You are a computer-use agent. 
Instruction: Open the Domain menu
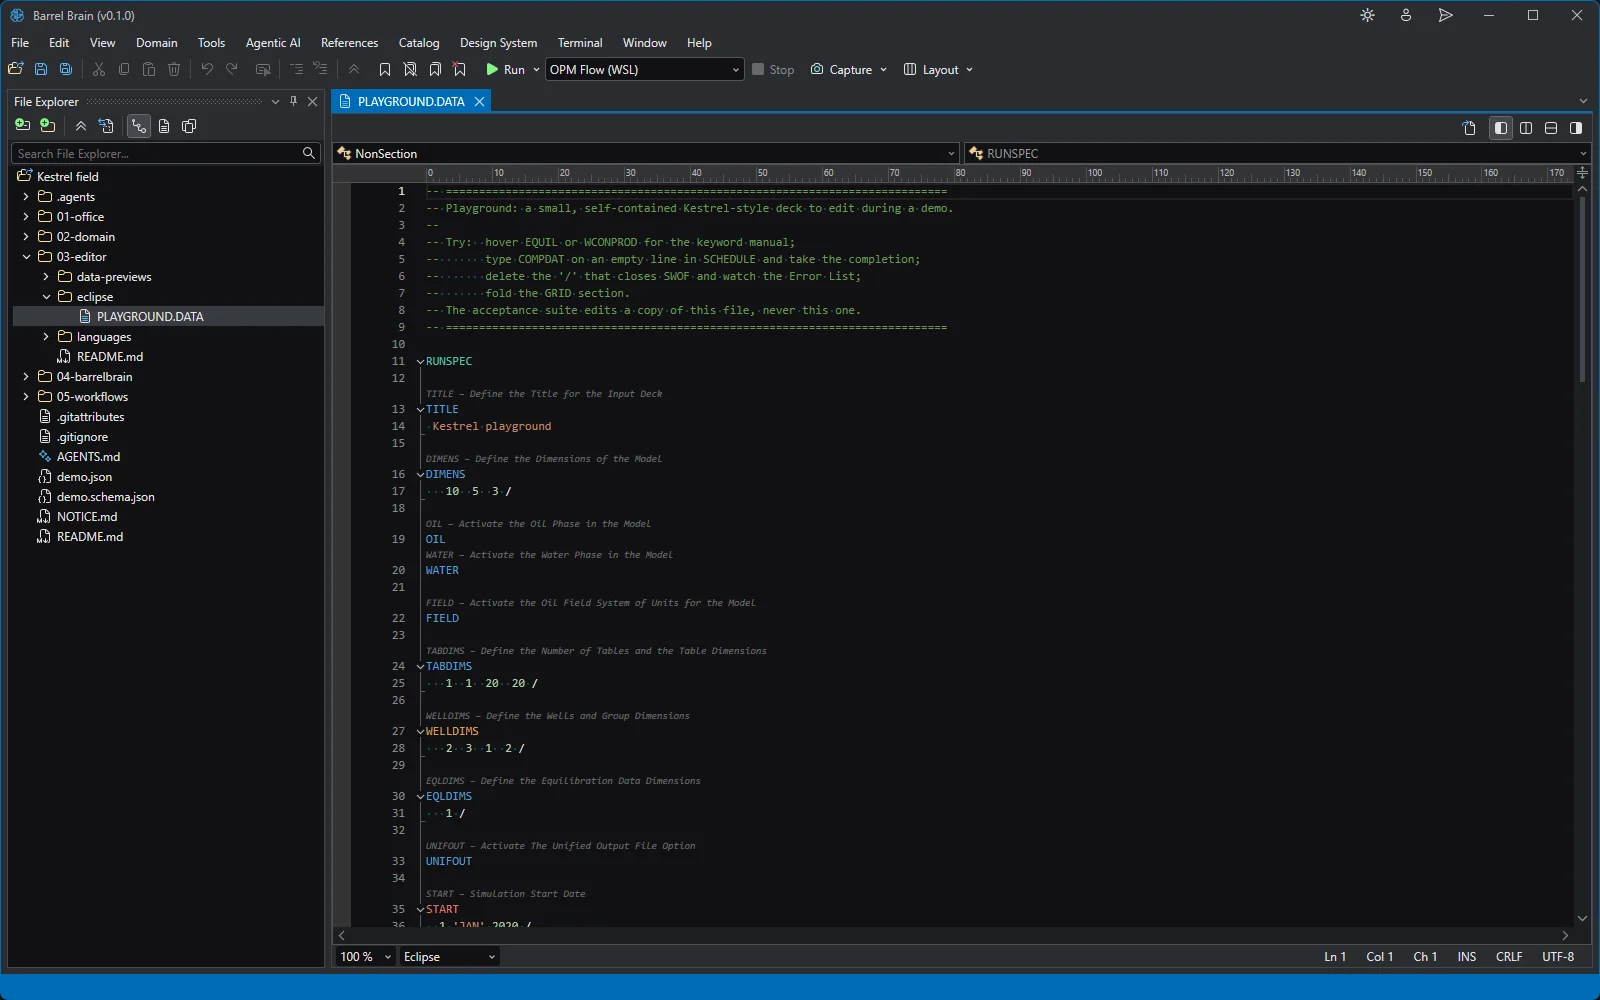(157, 43)
